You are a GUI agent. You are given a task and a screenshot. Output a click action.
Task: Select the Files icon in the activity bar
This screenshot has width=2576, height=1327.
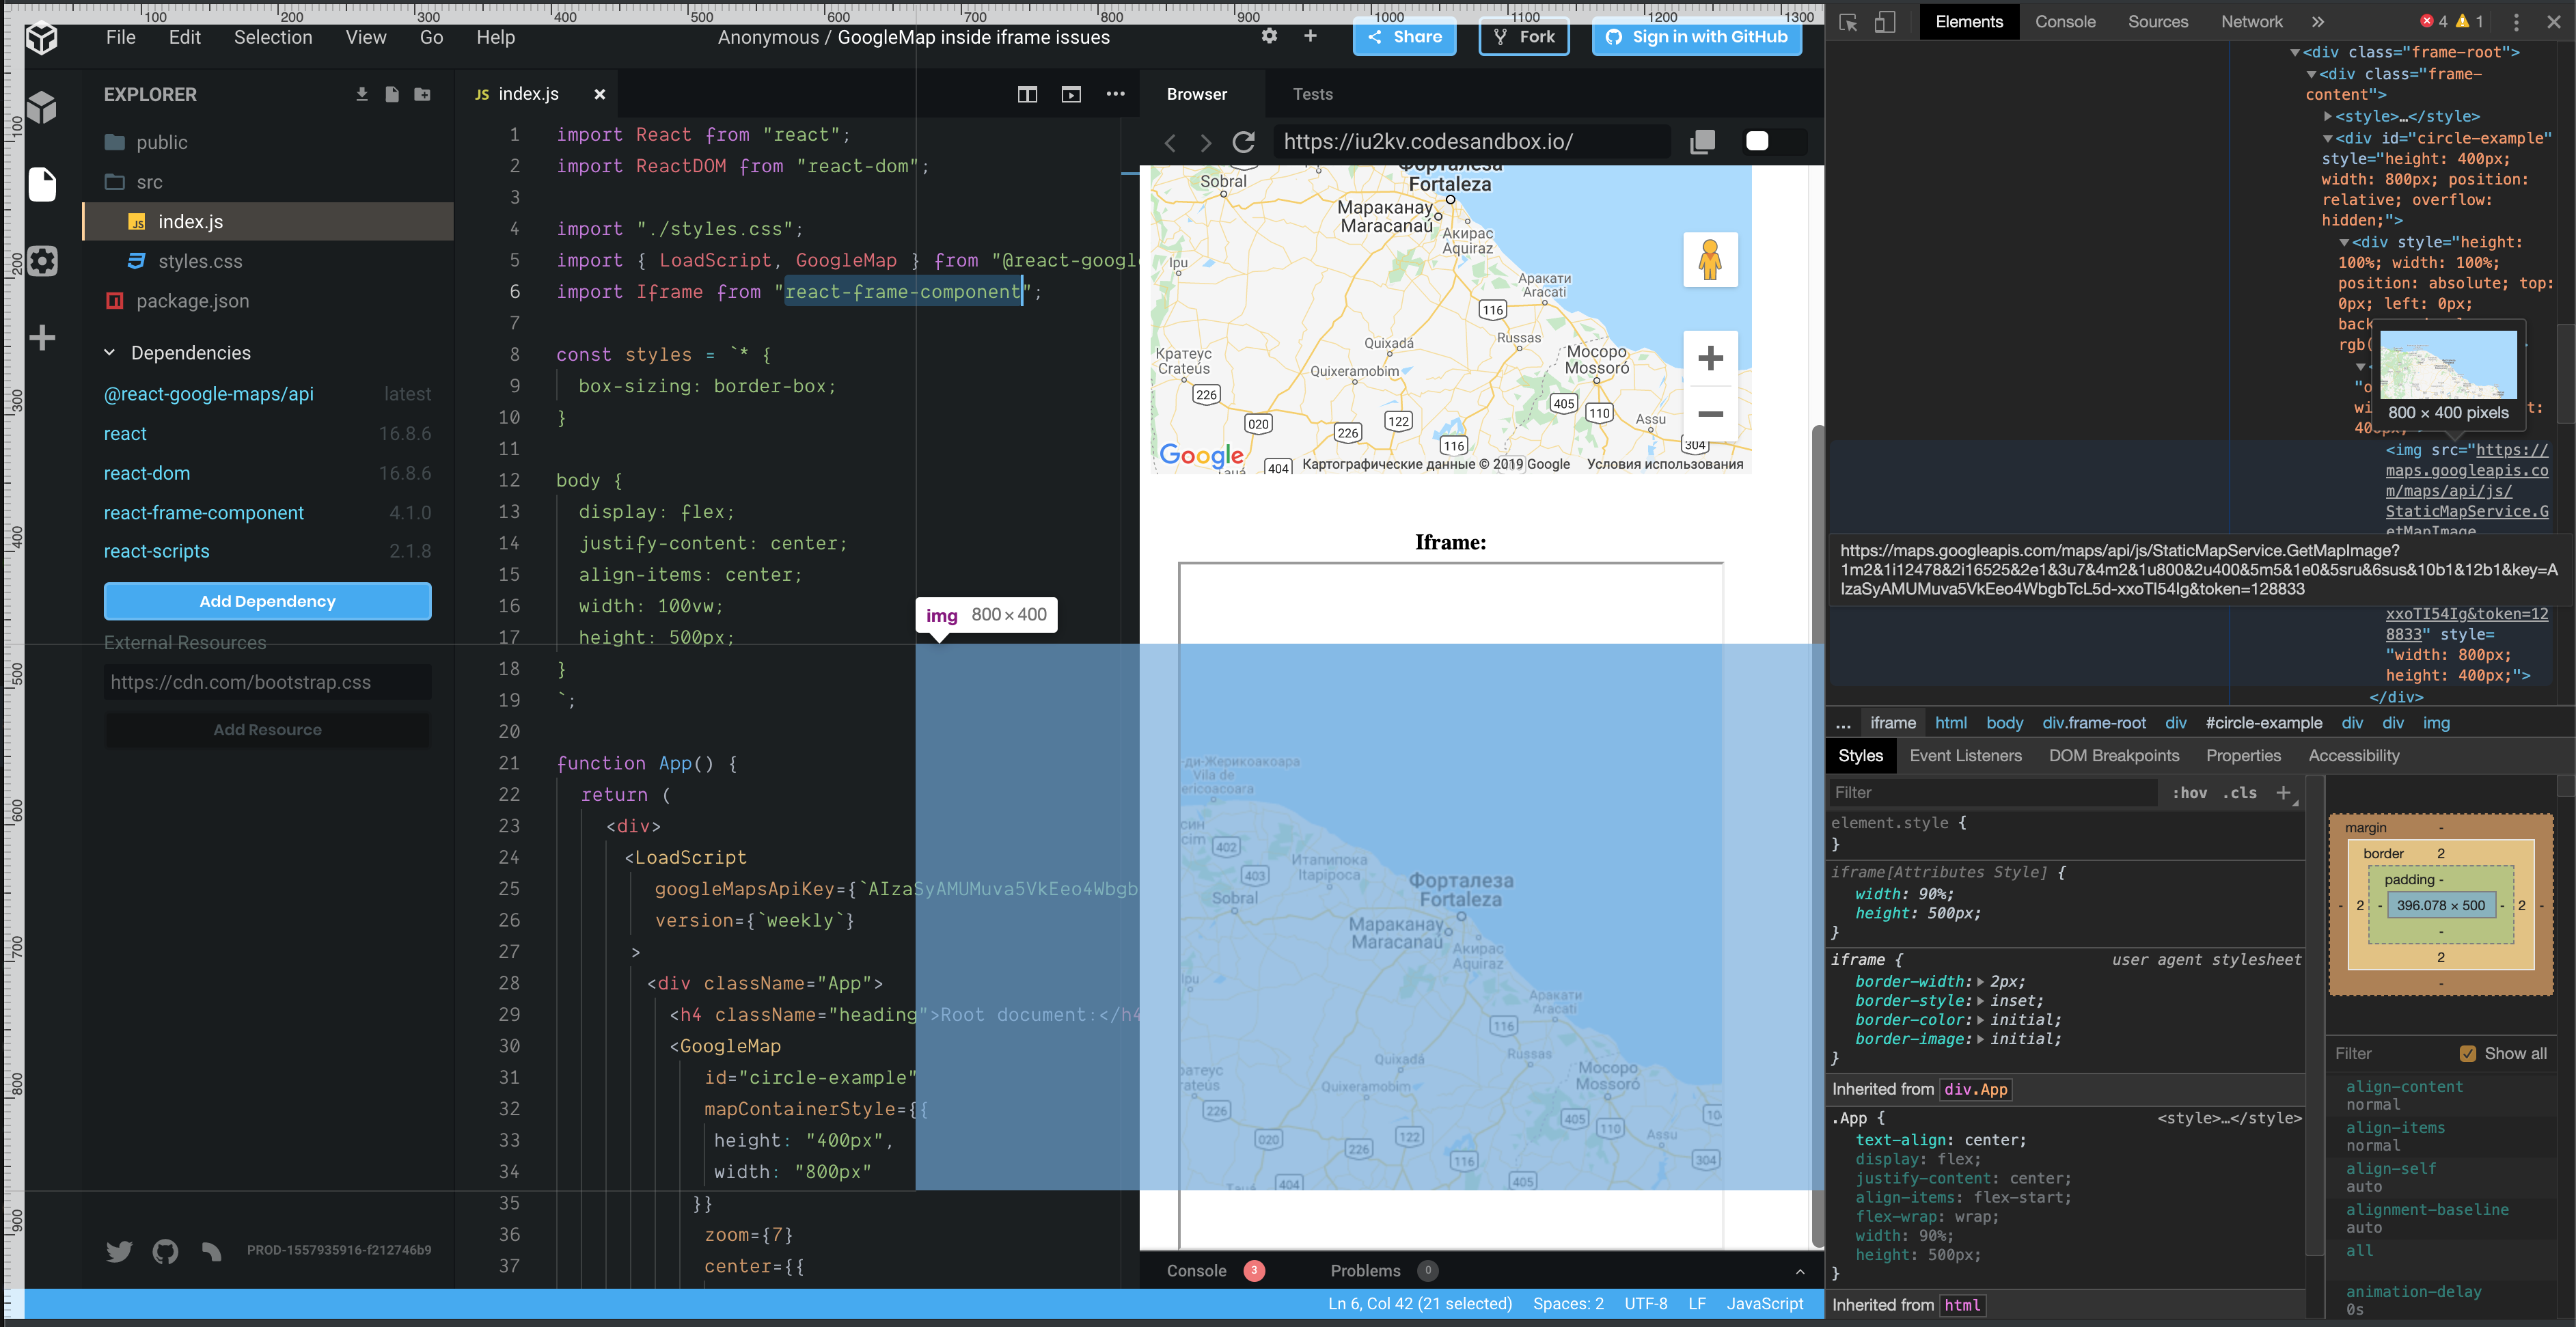(x=42, y=185)
